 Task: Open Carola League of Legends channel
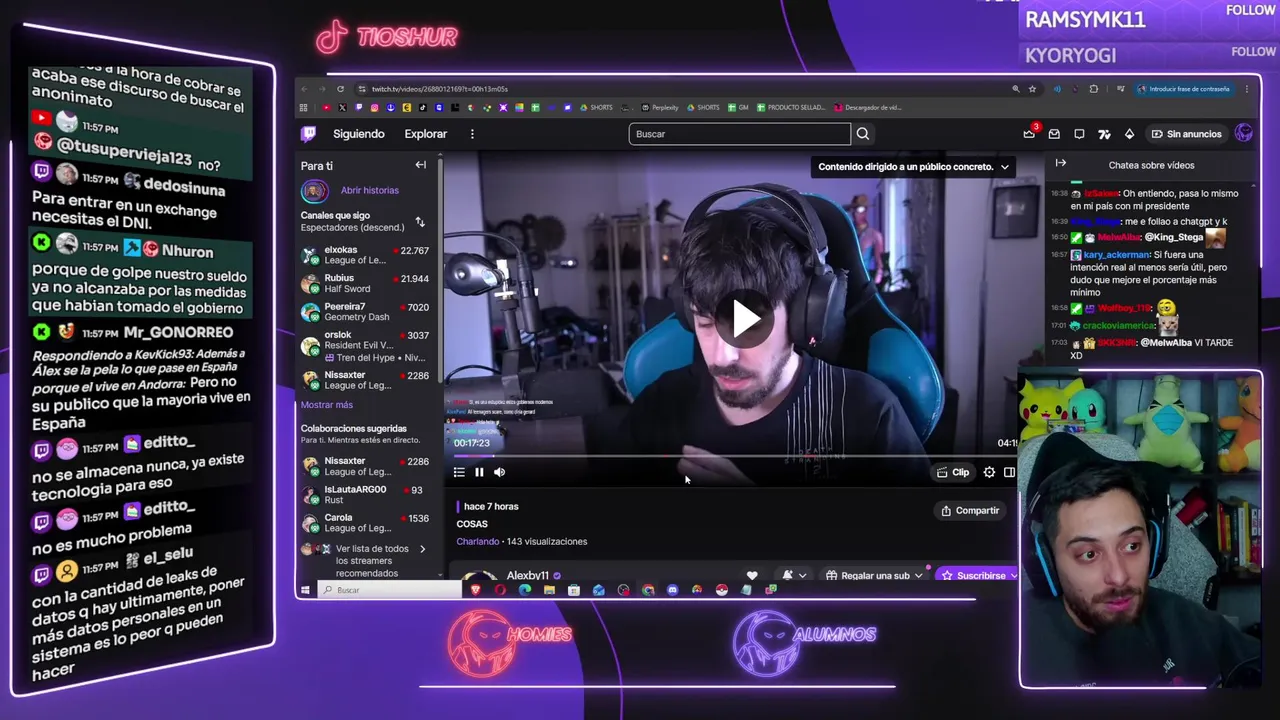[x=365, y=523]
